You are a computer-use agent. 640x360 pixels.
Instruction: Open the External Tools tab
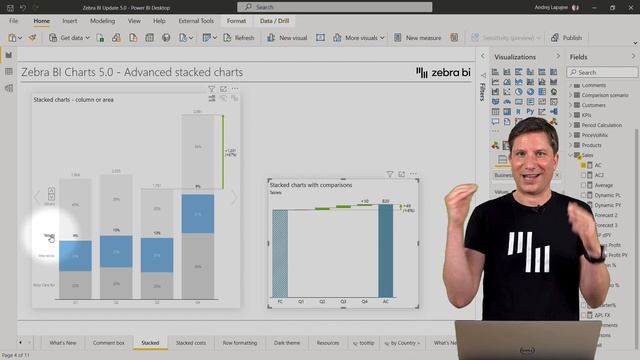(x=196, y=20)
